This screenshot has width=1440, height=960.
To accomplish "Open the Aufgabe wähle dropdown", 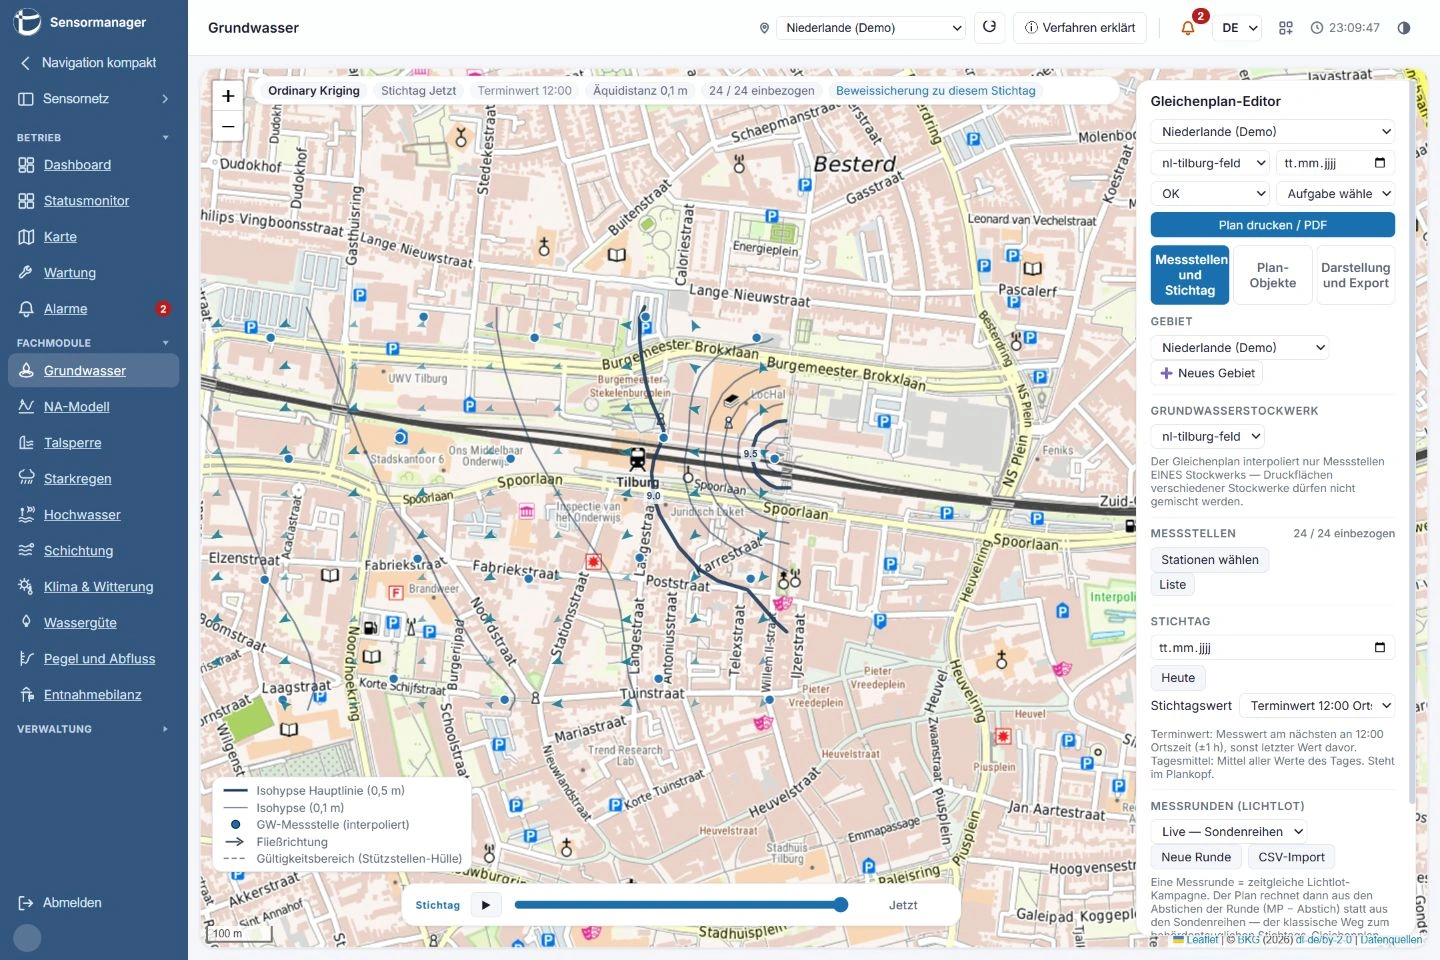I will [x=1335, y=194].
